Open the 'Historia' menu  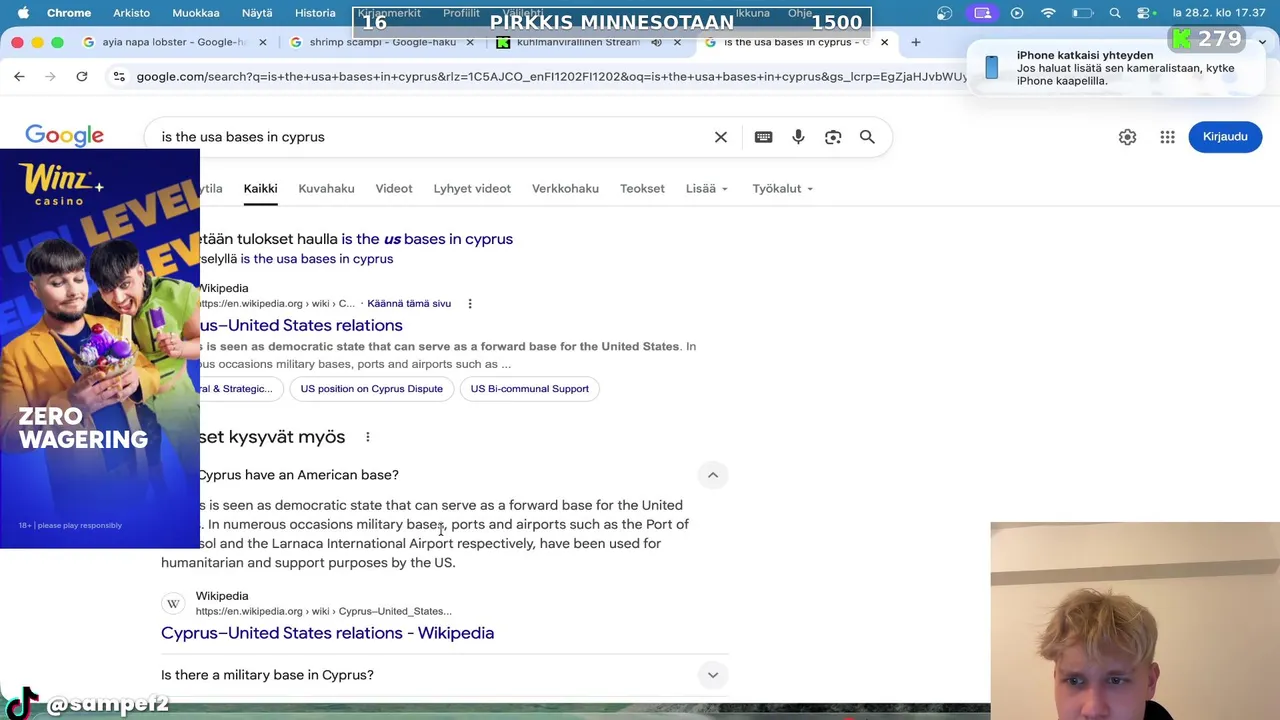(x=315, y=13)
